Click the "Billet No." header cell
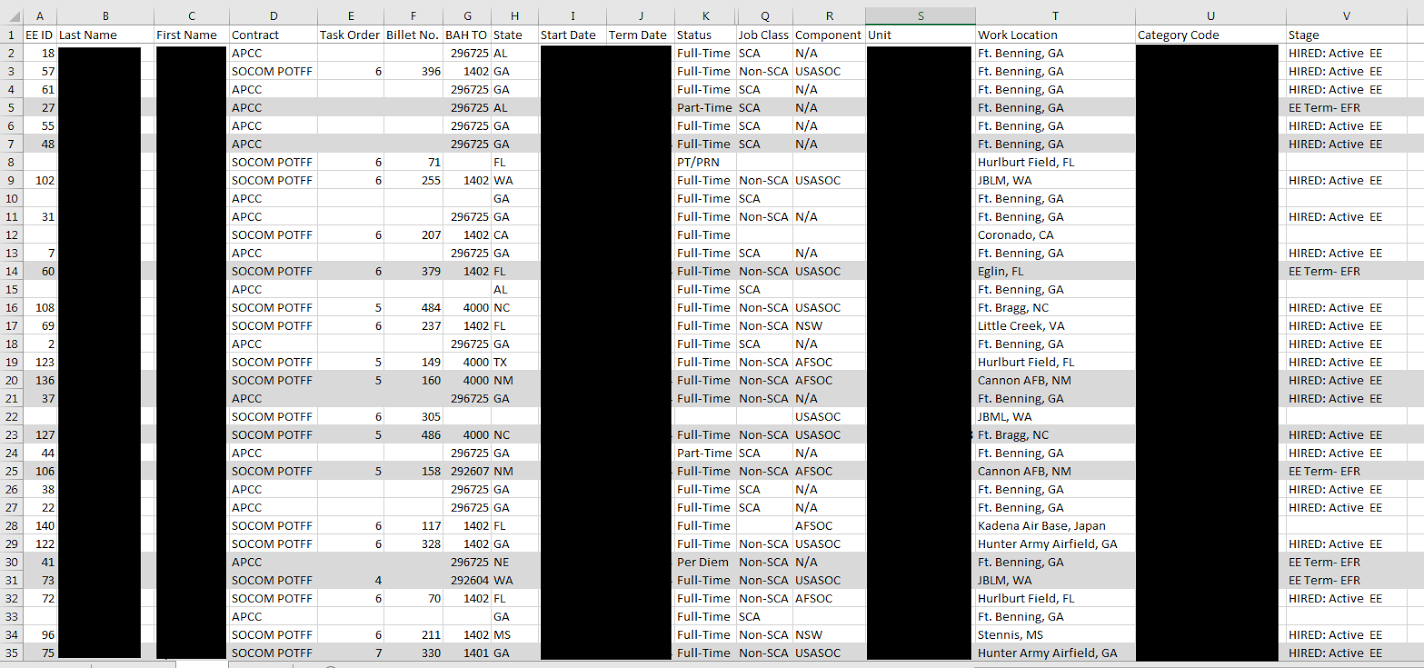This screenshot has width=1424, height=668. pyautogui.click(x=413, y=35)
